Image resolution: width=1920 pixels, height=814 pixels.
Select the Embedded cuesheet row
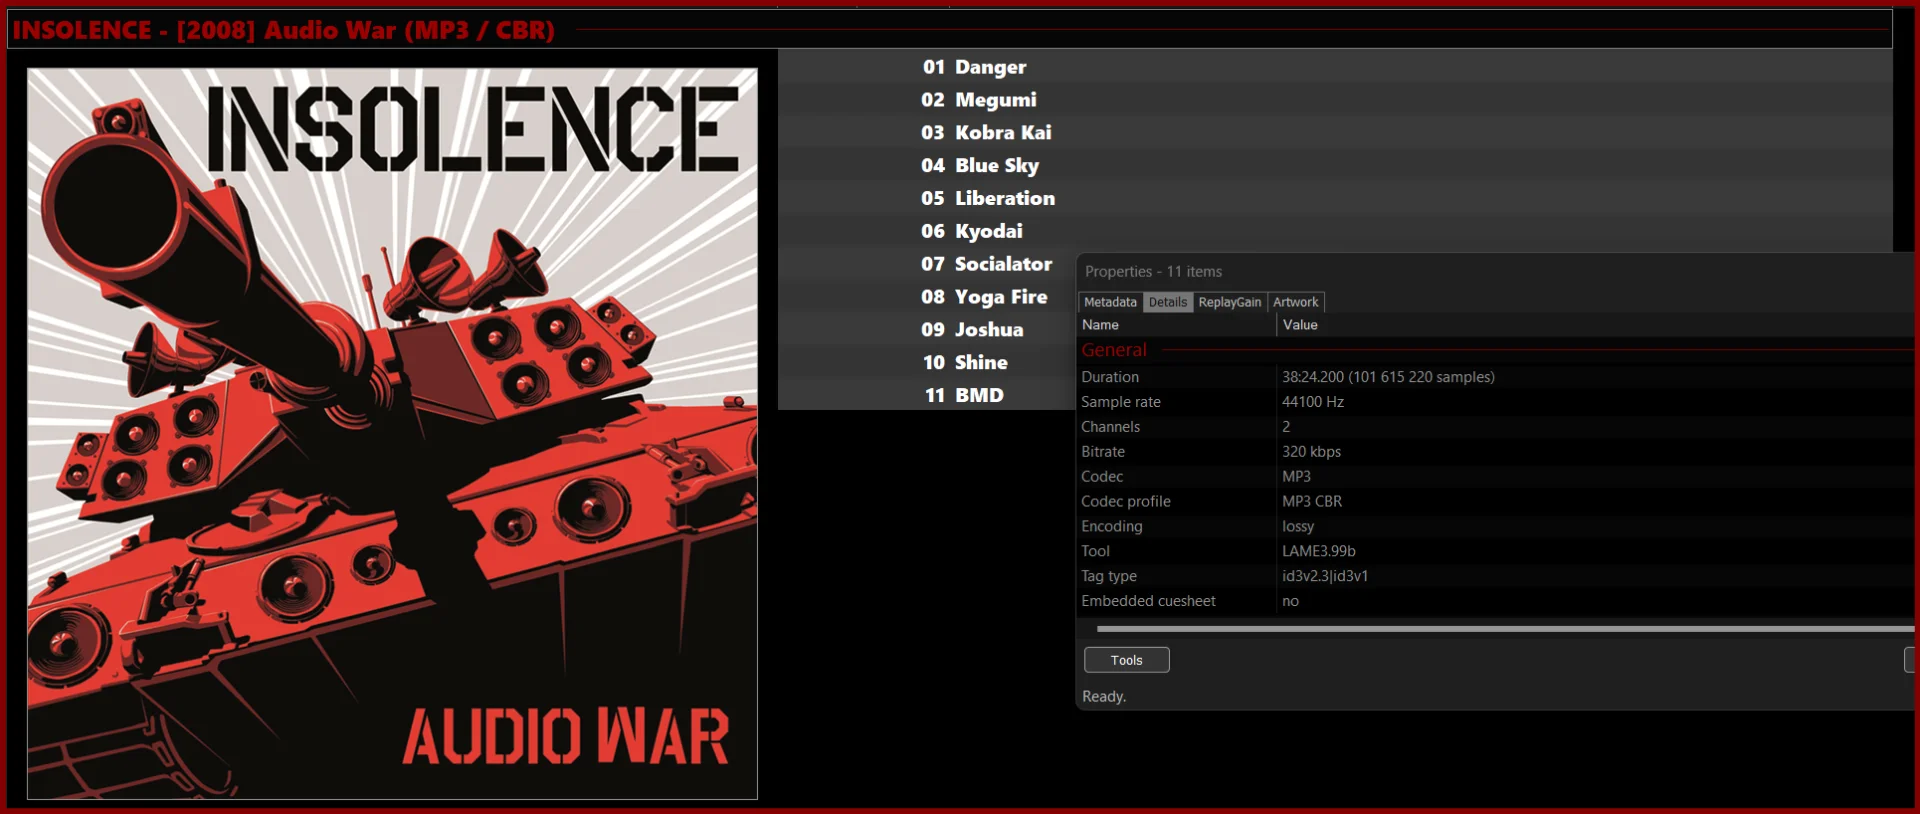[1496, 601]
